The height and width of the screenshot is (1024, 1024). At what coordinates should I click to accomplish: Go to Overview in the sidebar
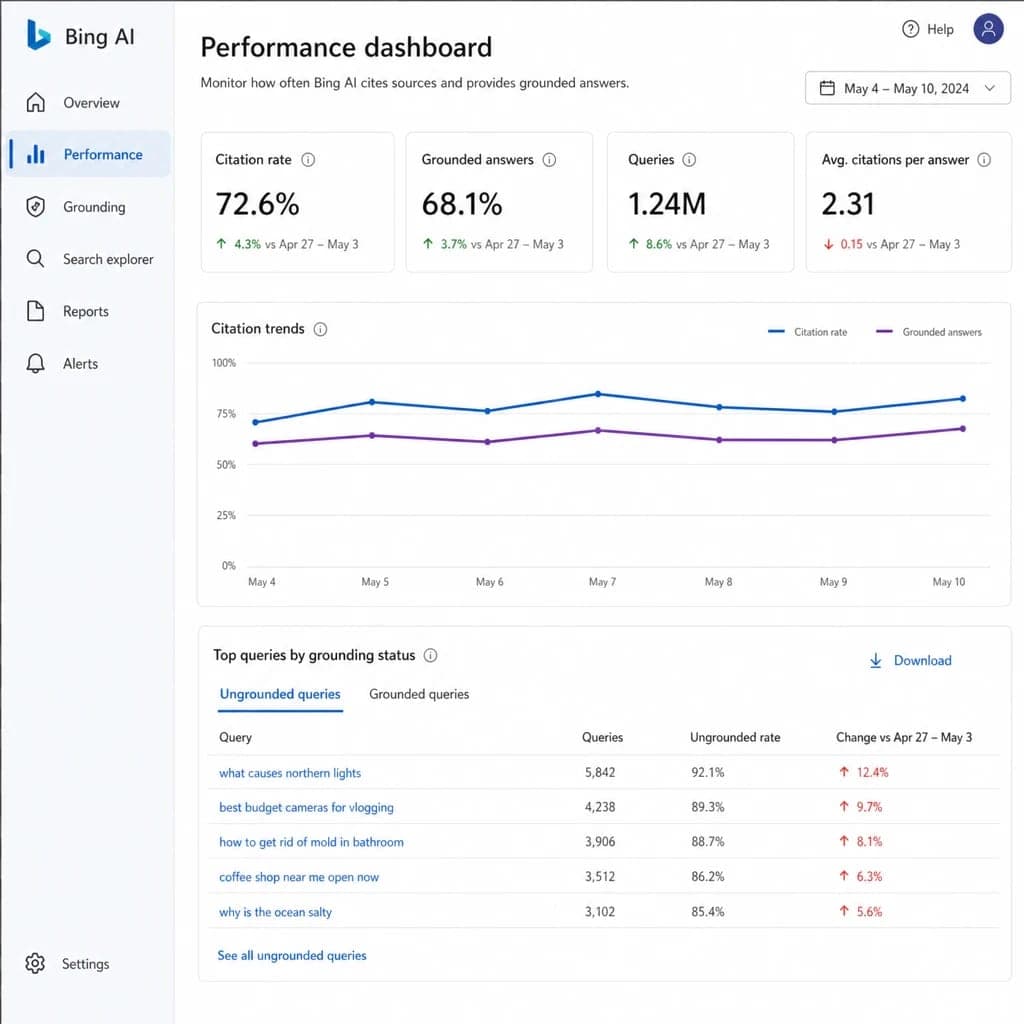[91, 103]
